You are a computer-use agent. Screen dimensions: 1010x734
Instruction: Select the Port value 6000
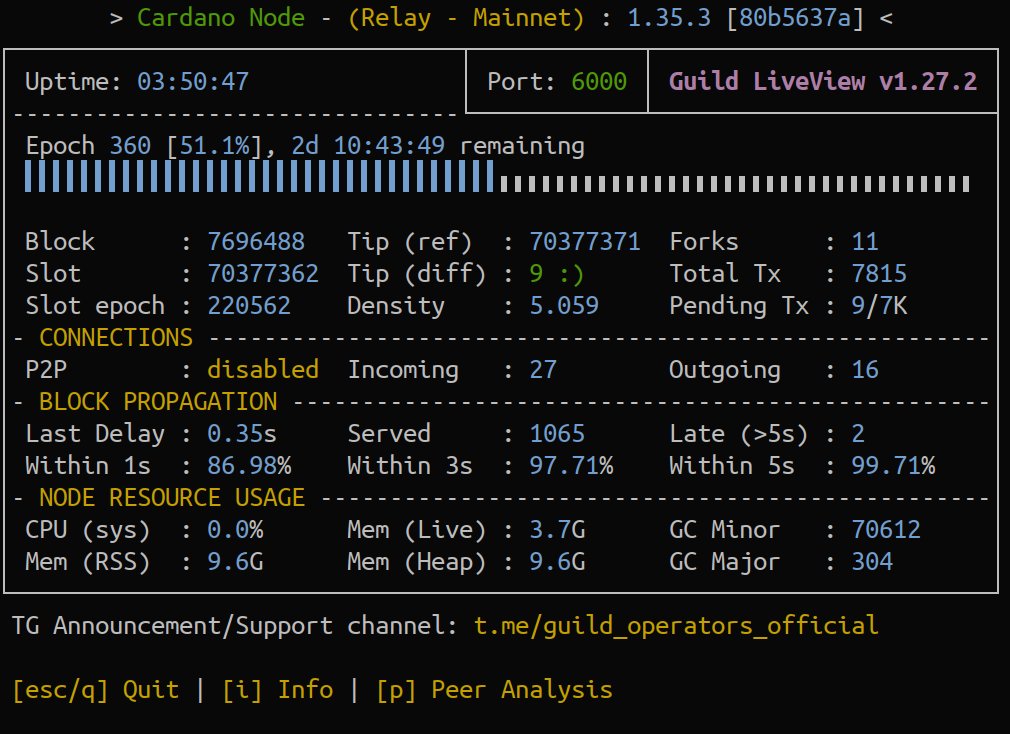click(598, 82)
